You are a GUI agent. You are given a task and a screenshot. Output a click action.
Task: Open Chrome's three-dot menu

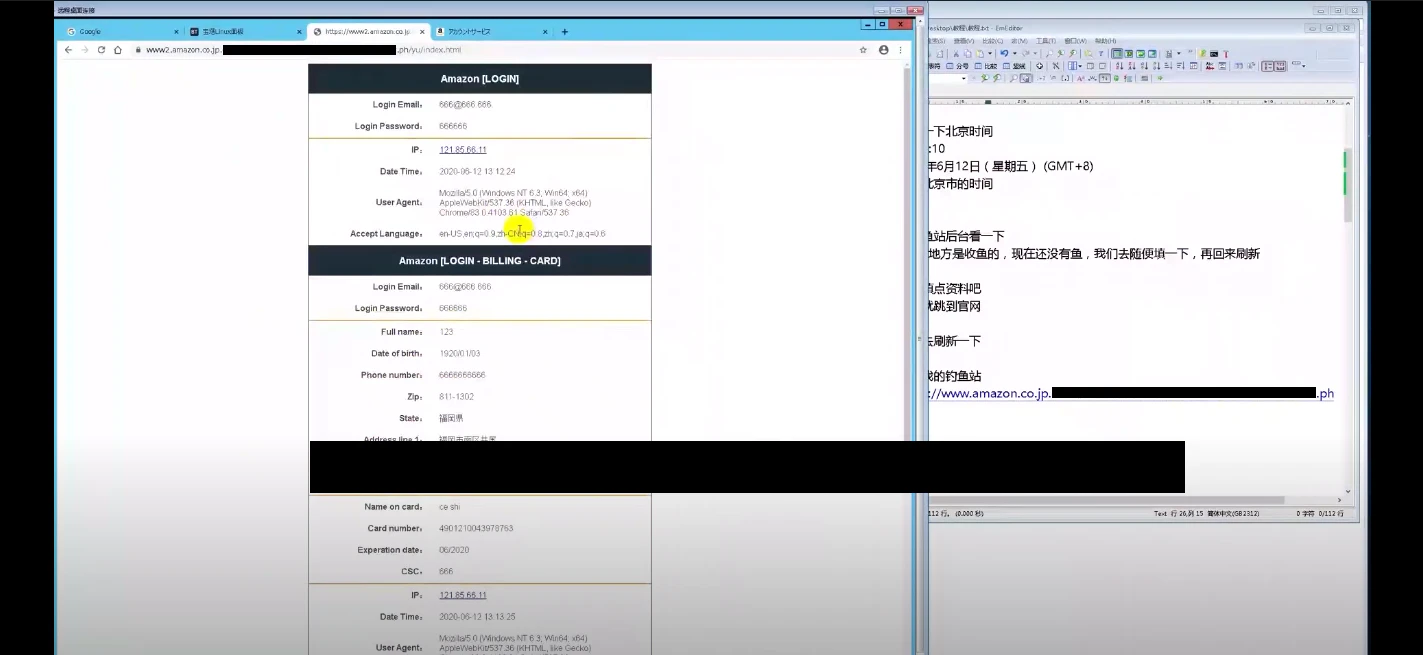[900, 49]
